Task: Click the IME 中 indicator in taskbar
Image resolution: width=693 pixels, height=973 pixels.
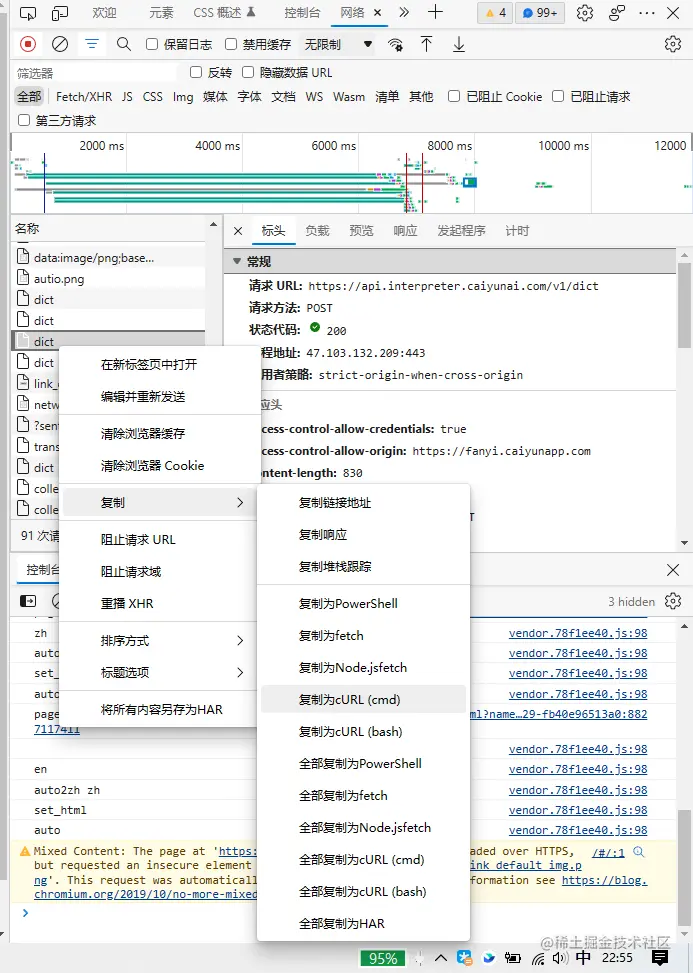Action: [x=583, y=957]
